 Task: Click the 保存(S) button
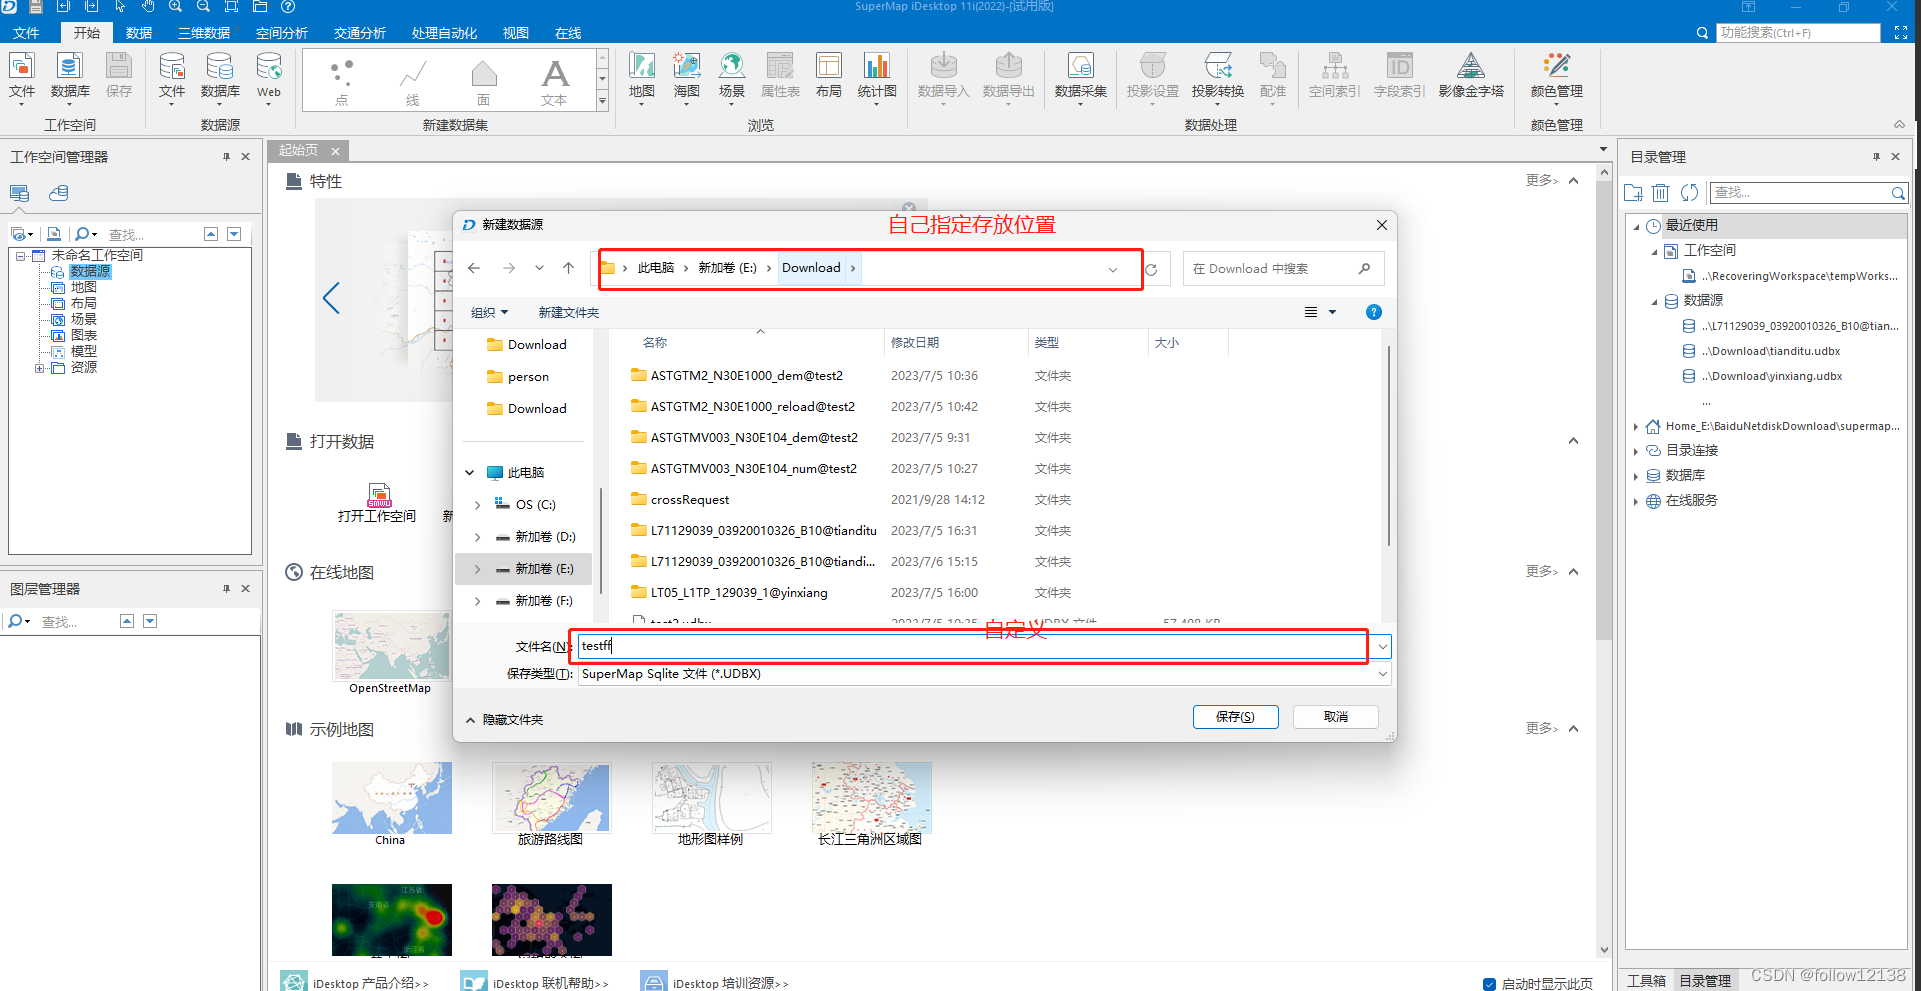[x=1235, y=716]
